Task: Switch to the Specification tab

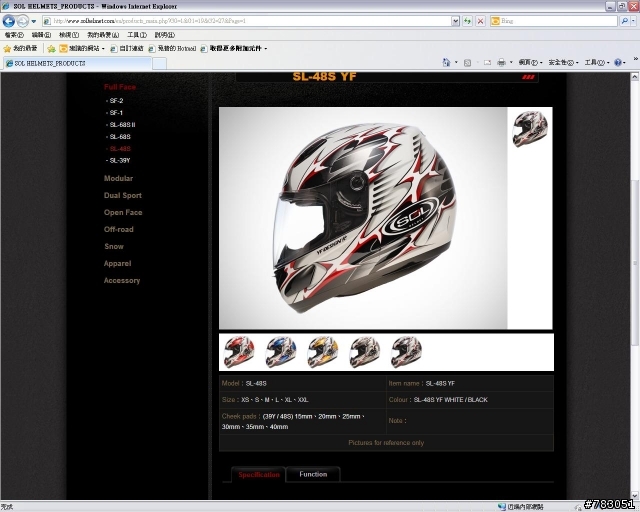Action: (x=259, y=475)
